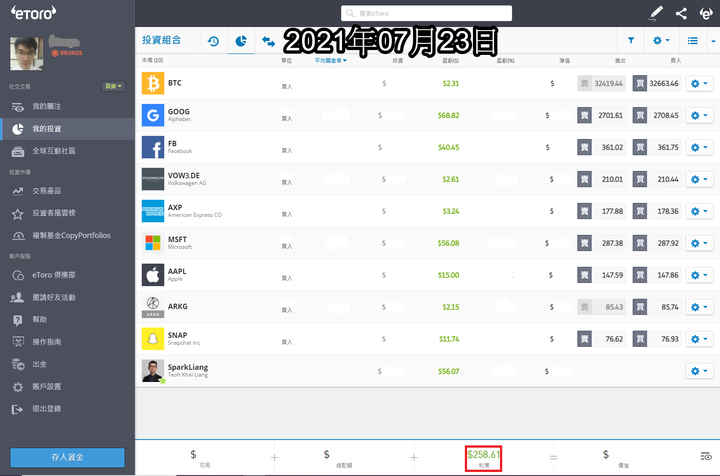This screenshot has height=476, width=720.
Task: Click MSFT buy price 287.92
Action: [657, 243]
